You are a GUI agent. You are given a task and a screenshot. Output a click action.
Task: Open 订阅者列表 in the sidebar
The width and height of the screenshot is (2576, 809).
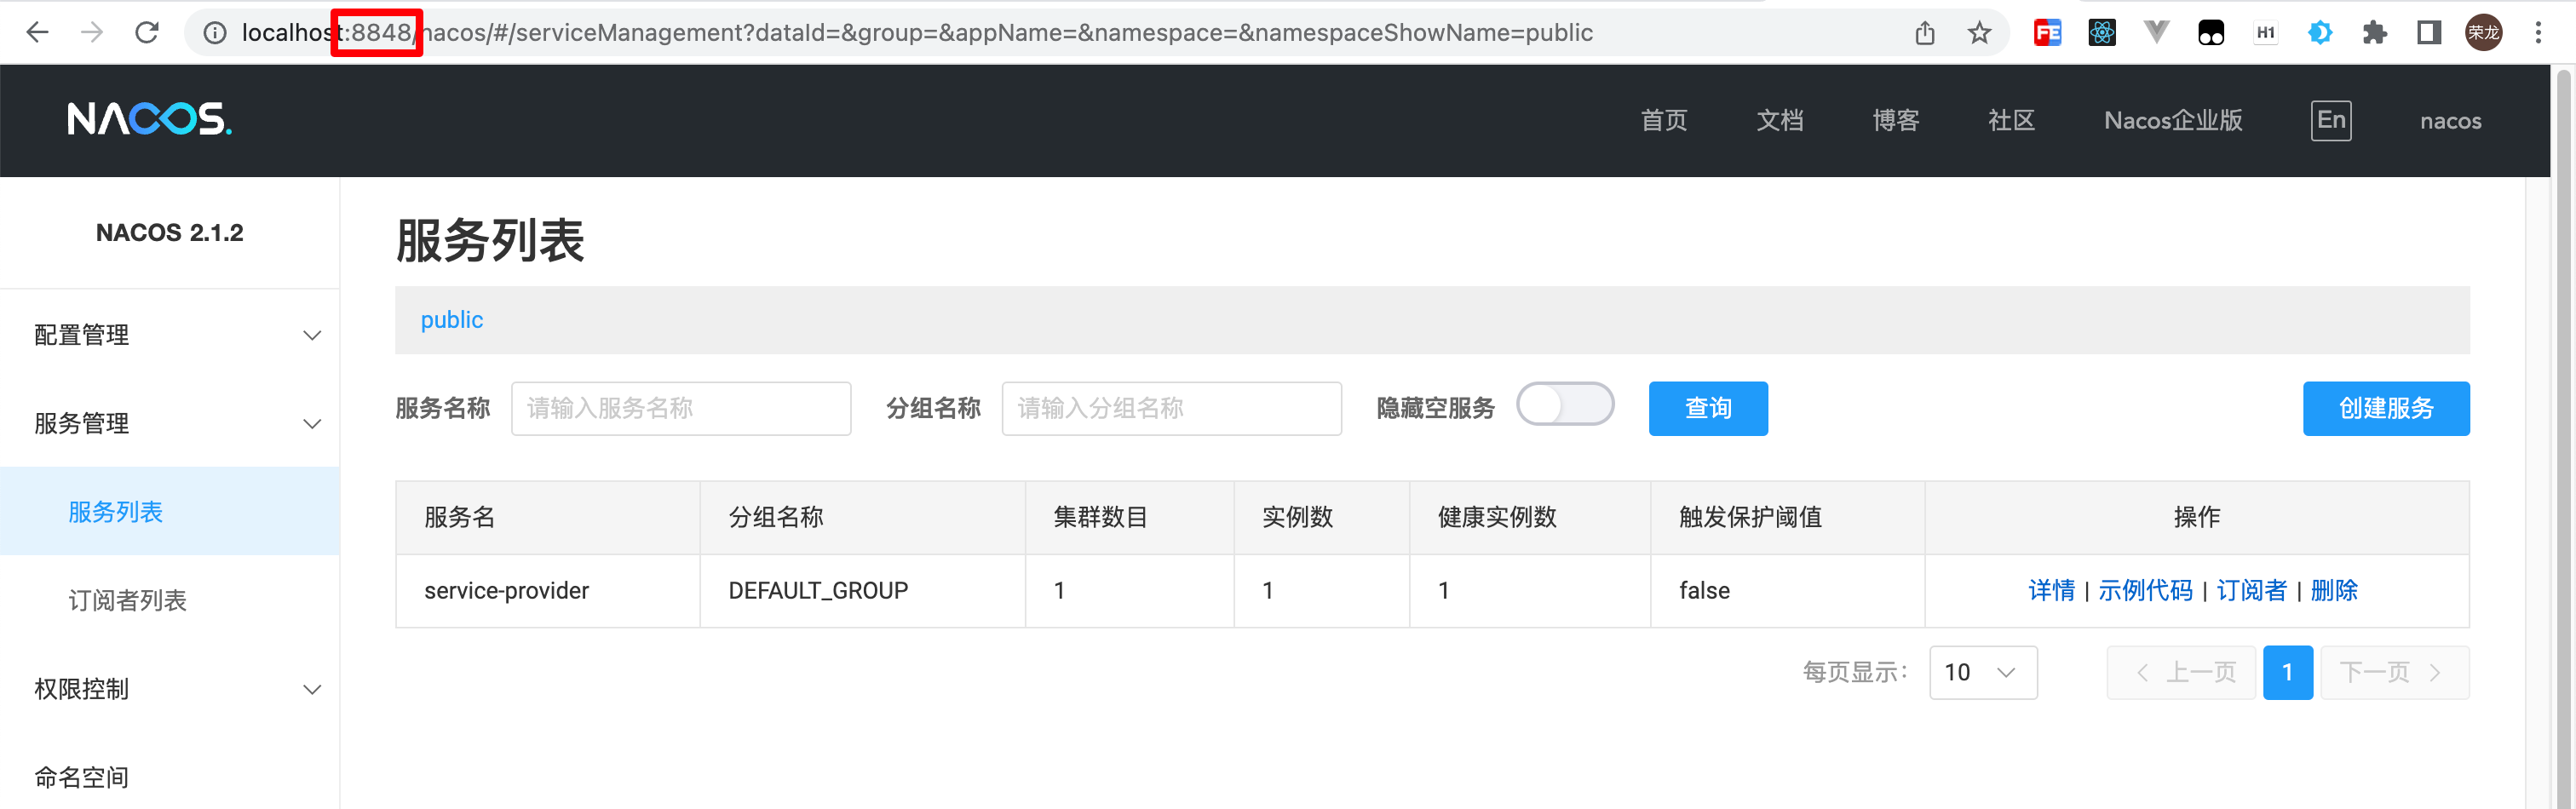[127, 600]
